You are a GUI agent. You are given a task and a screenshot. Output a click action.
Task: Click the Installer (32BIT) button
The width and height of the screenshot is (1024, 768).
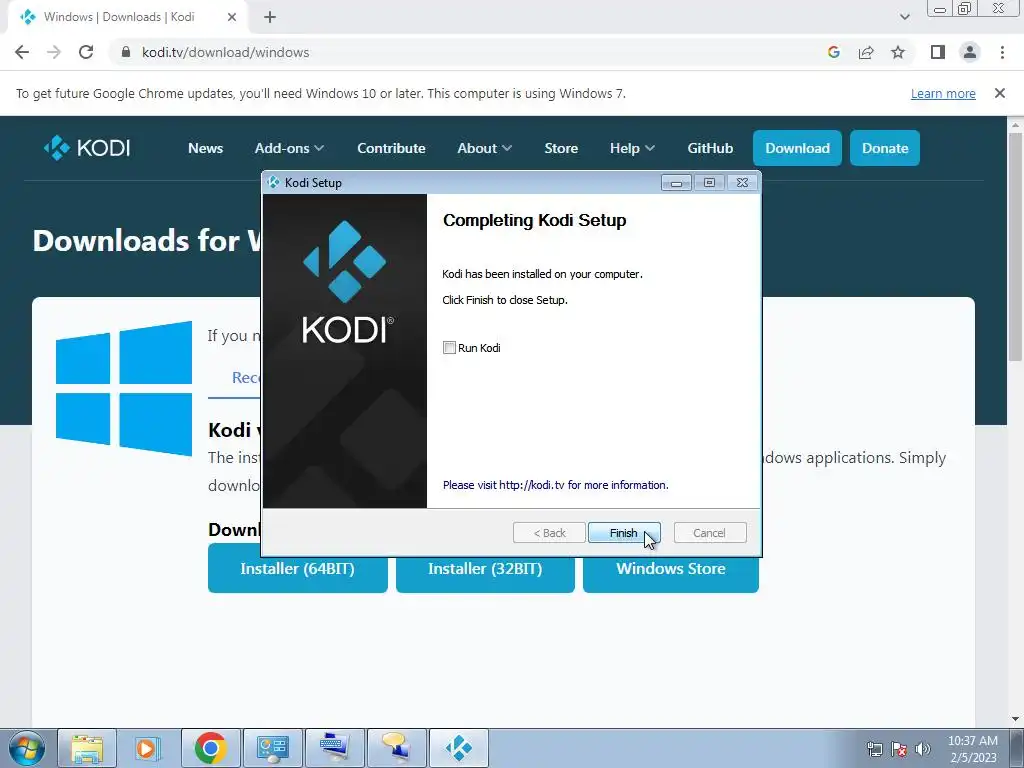(x=485, y=569)
